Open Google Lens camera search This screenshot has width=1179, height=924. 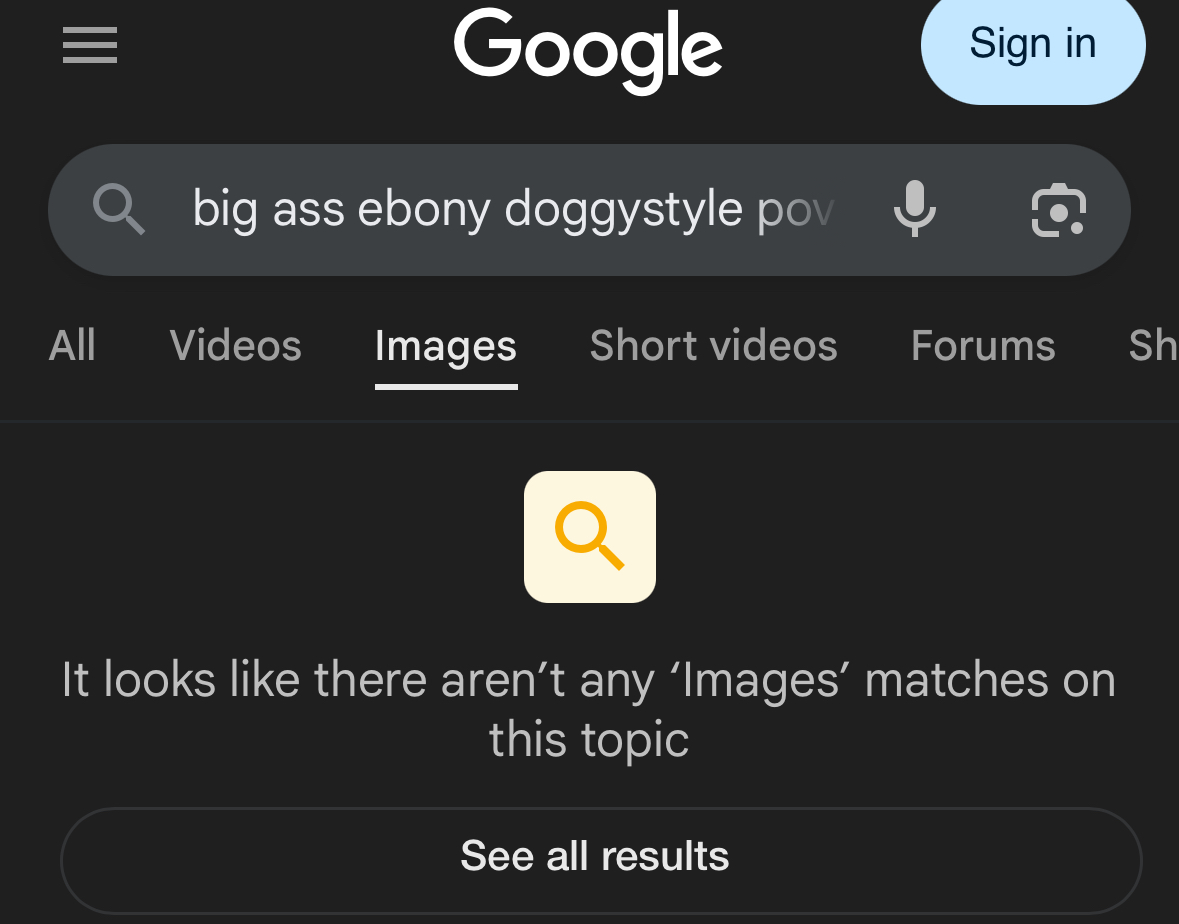pos(1059,210)
